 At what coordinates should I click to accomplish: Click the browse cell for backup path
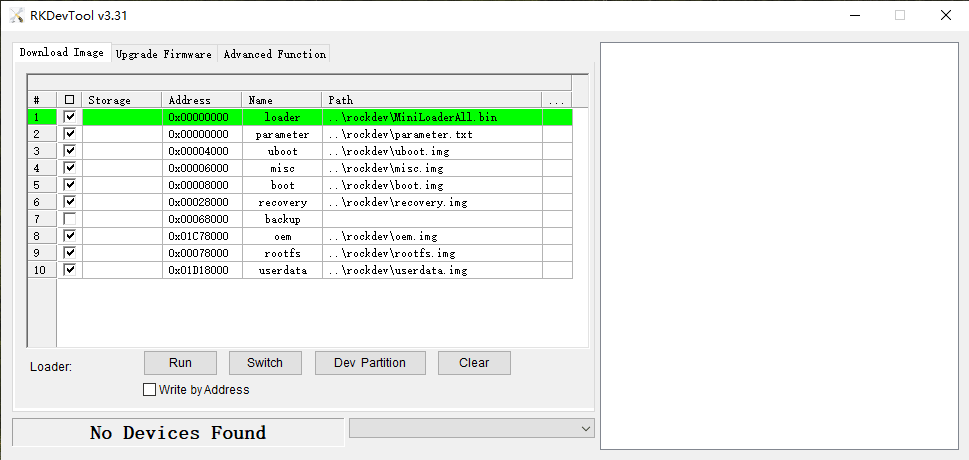(x=556, y=219)
